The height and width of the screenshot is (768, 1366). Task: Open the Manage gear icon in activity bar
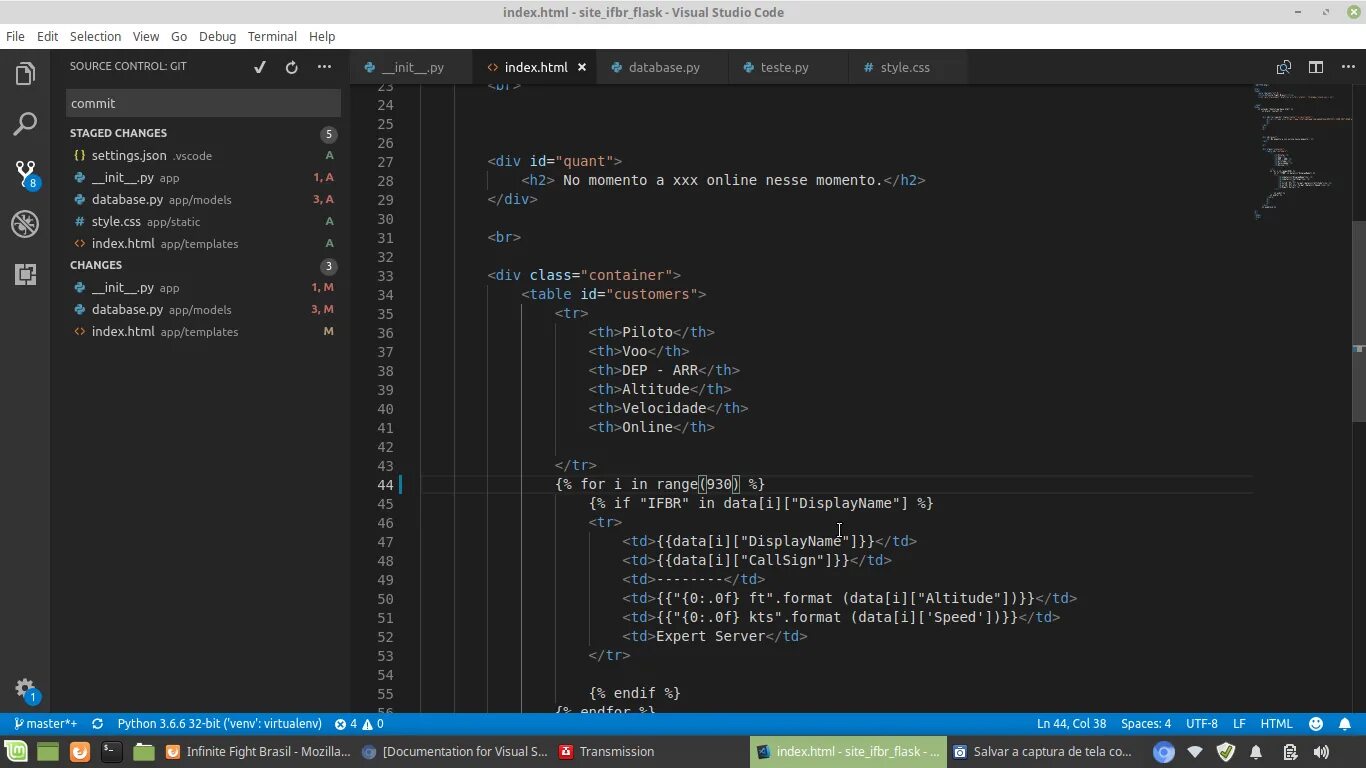click(x=25, y=689)
